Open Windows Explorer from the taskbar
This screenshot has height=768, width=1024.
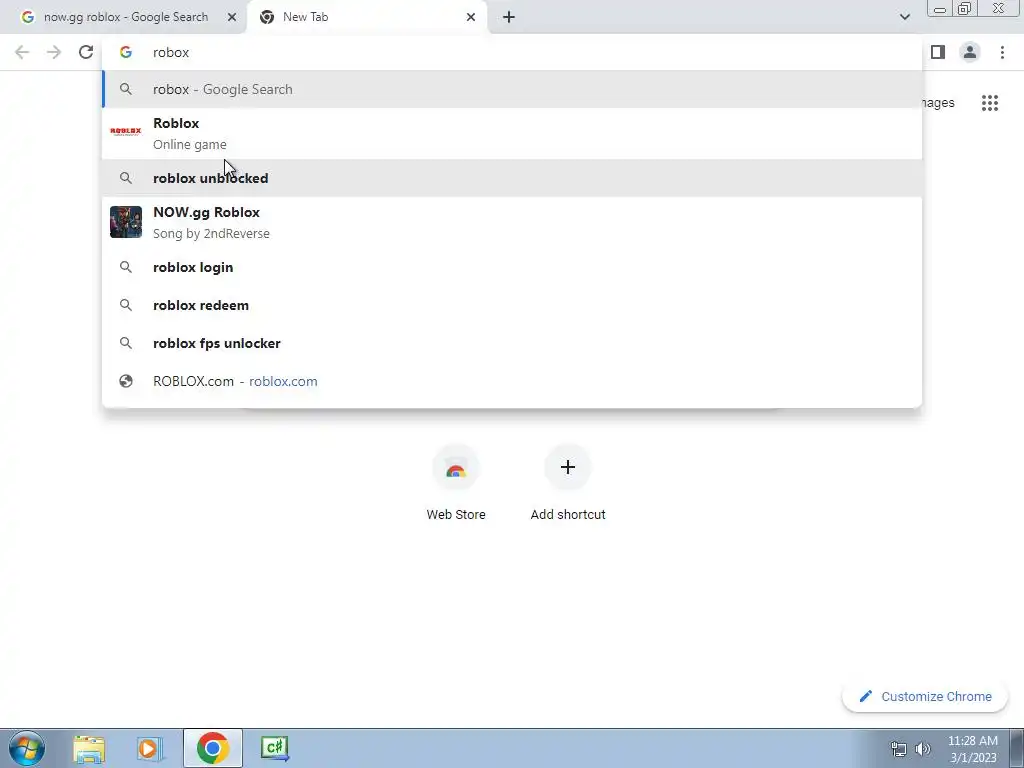point(89,748)
